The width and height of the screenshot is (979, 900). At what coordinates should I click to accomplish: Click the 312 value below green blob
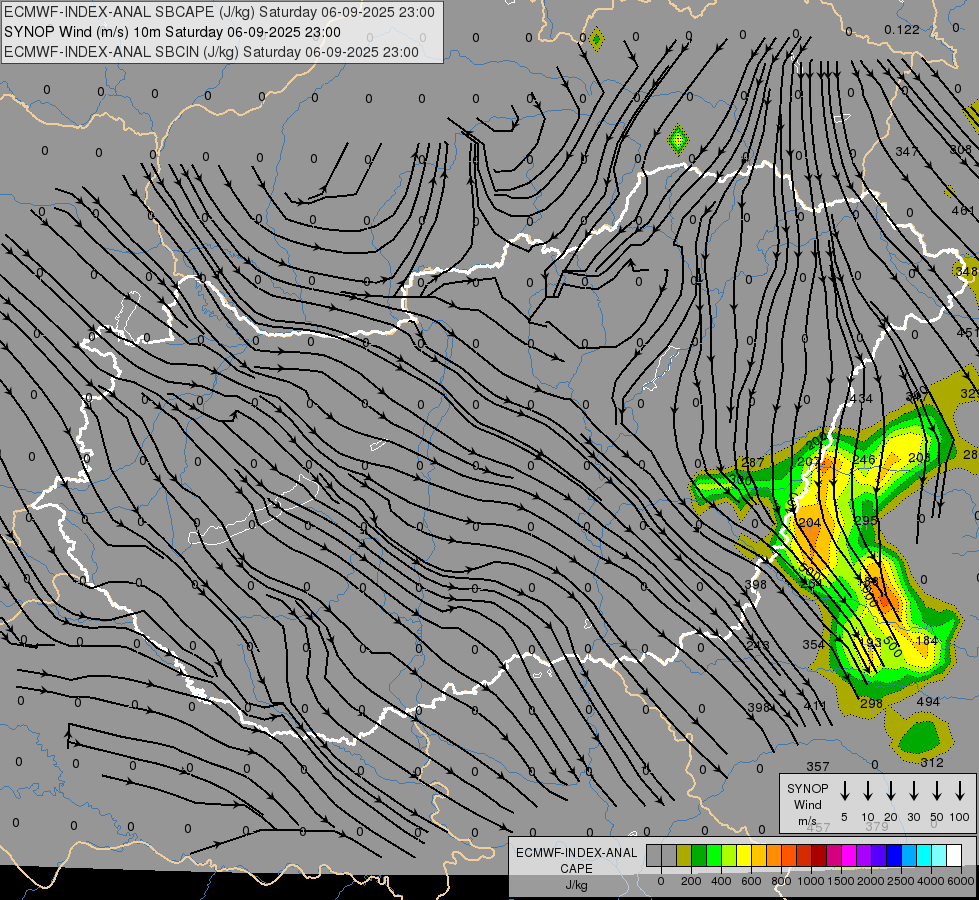click(932, 763)
